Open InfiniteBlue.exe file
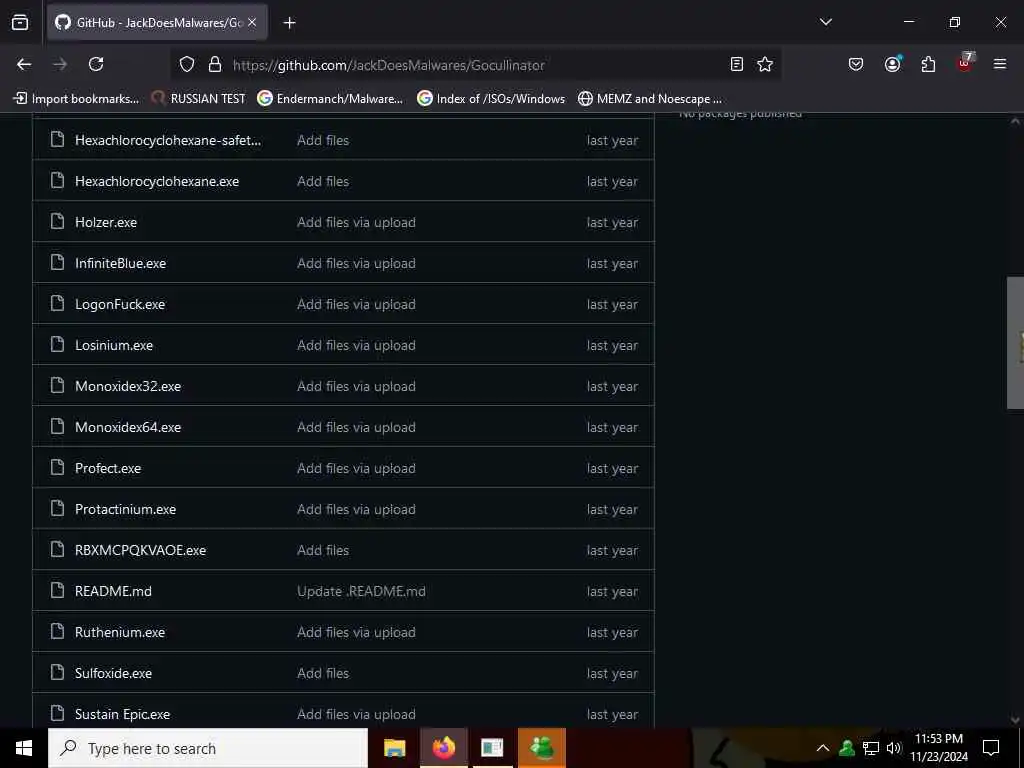The width and height of the screenshot is (1024, 768). tap(120, 264)
